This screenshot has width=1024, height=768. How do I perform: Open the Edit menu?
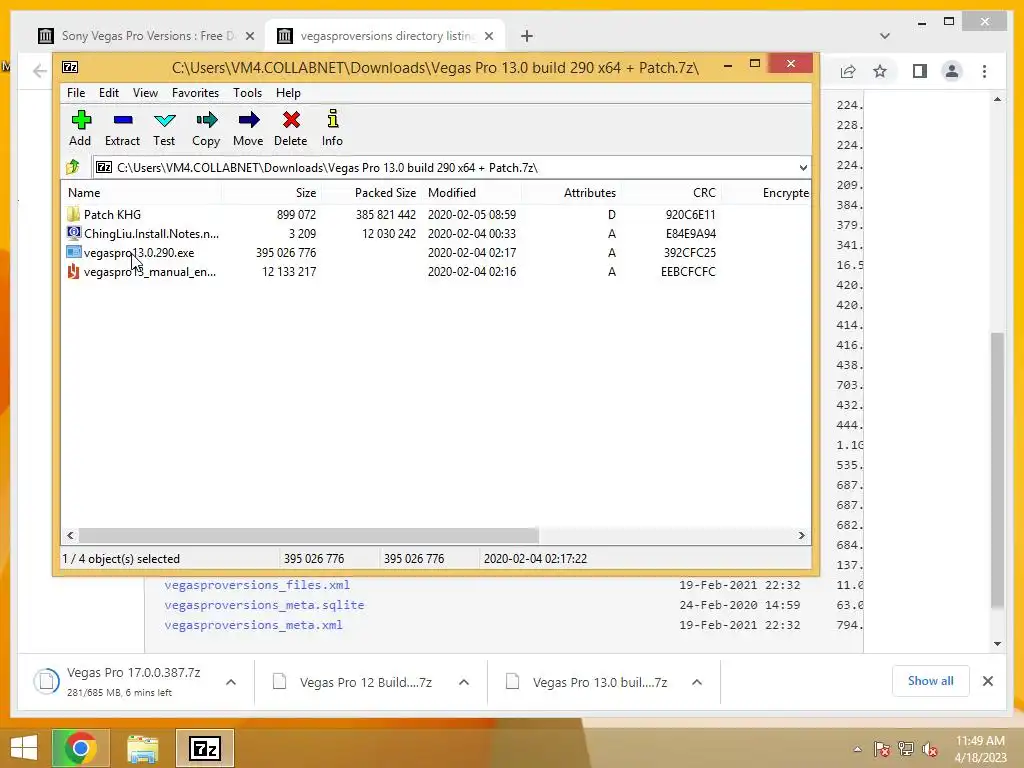108,93
